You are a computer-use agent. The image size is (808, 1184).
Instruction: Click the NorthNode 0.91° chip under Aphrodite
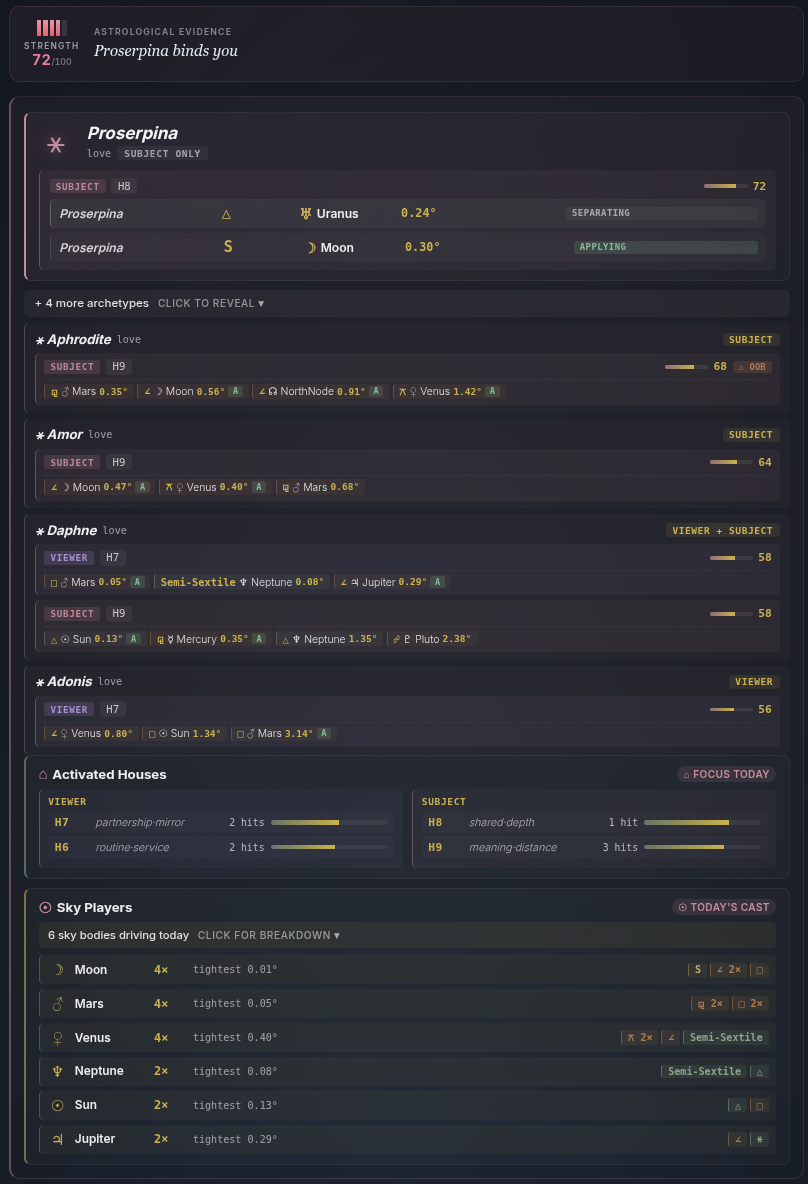320,391
